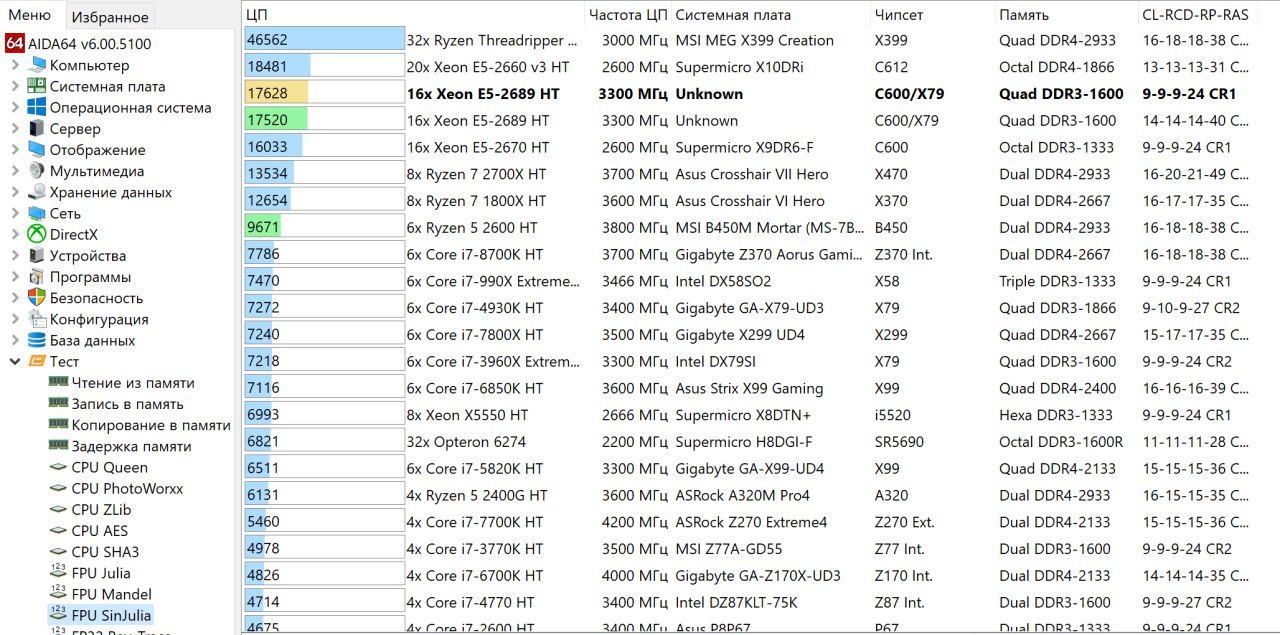Open the CPU SHA3 benchmark

(x=105, y=552)
